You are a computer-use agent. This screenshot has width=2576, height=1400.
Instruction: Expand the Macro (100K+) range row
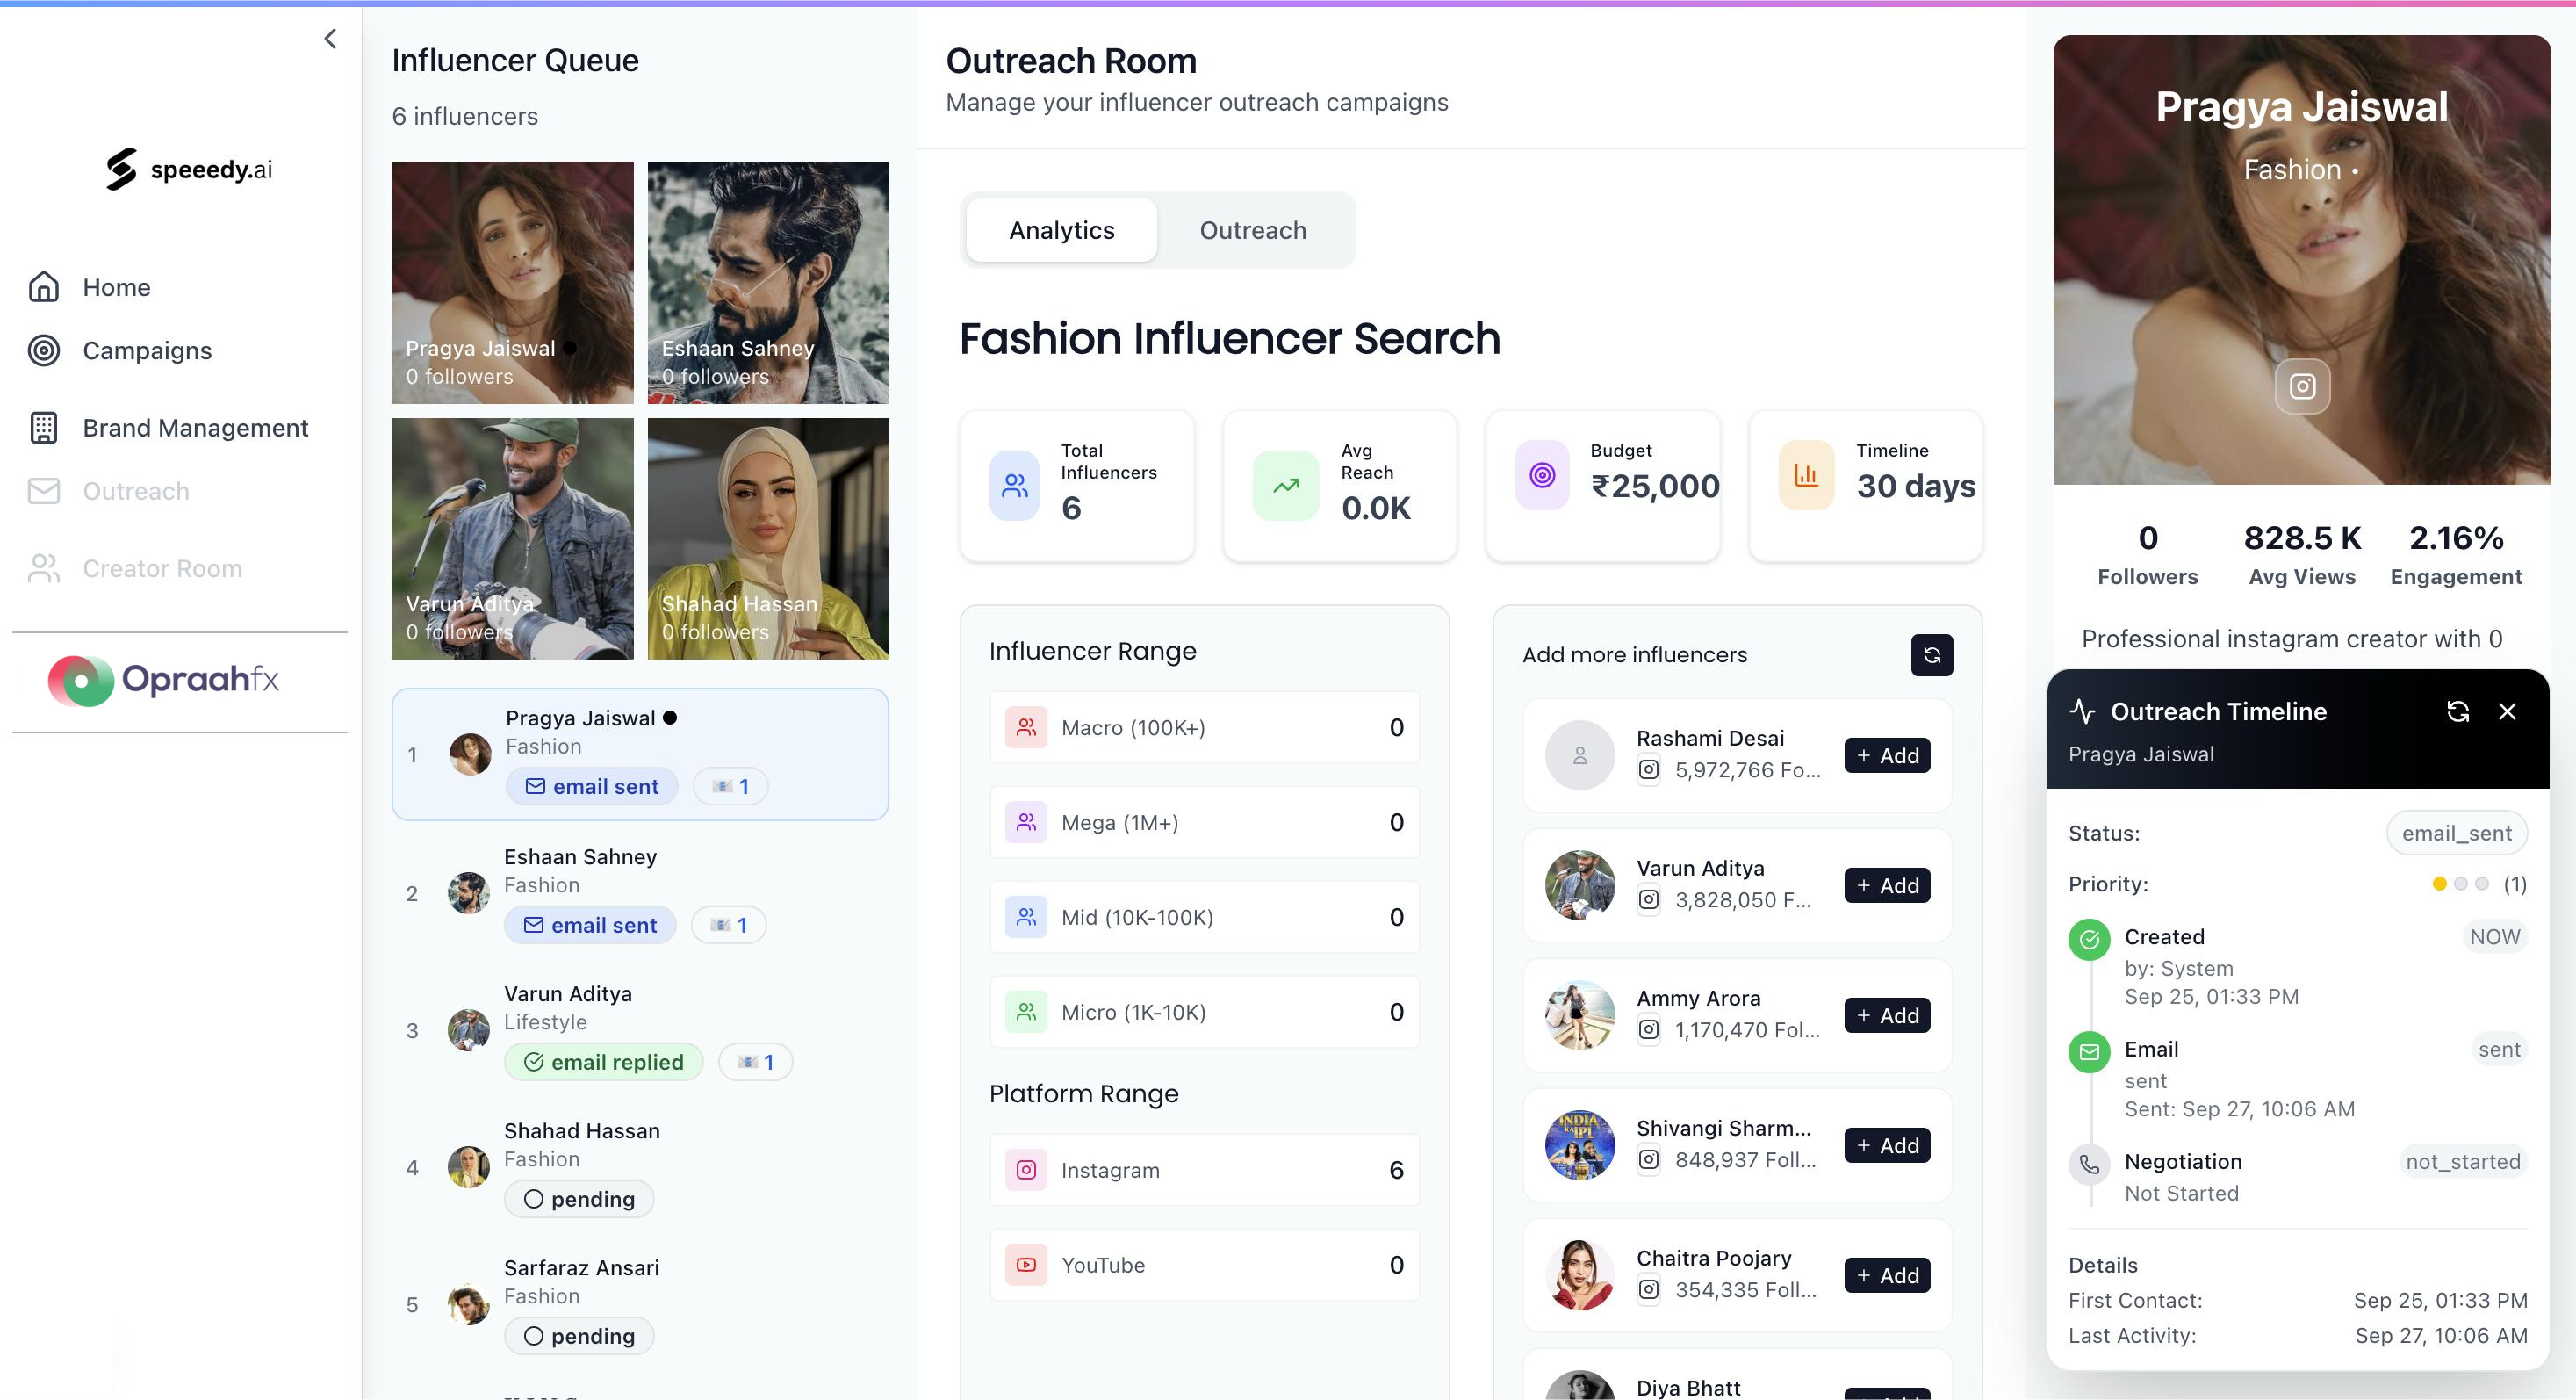click(x=1204, y=727)
